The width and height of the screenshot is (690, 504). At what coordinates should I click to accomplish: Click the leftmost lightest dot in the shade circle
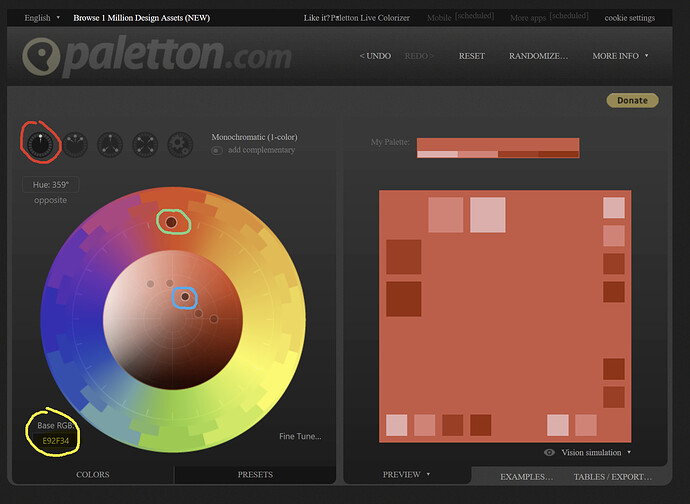coord(150,284)
